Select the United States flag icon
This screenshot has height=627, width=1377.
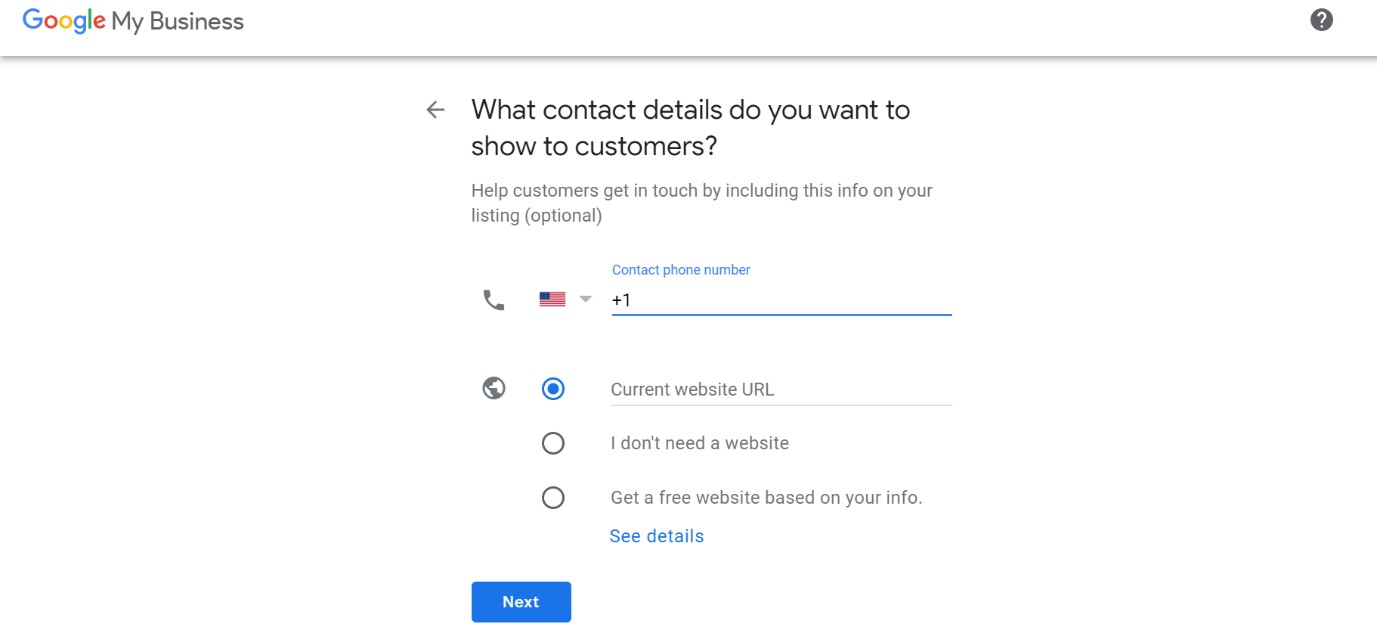point(552,299)
